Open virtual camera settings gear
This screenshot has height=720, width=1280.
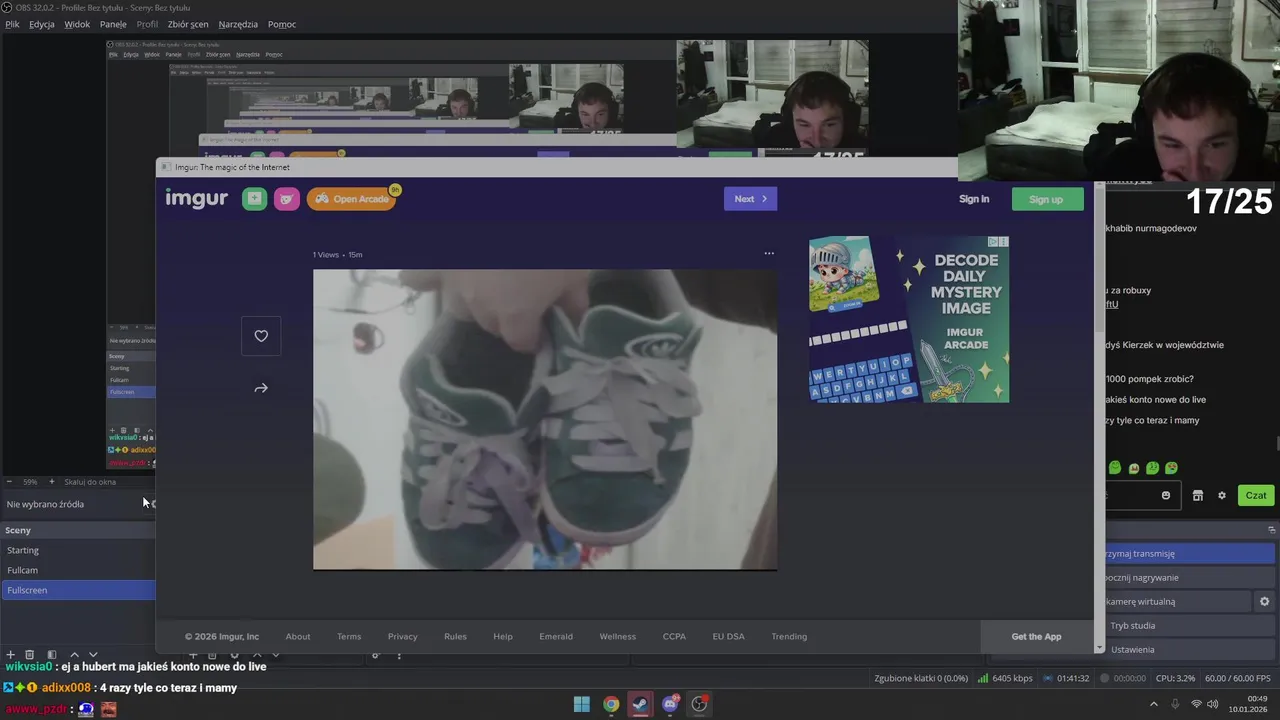pyautogui.click(x=1264, y=601)
